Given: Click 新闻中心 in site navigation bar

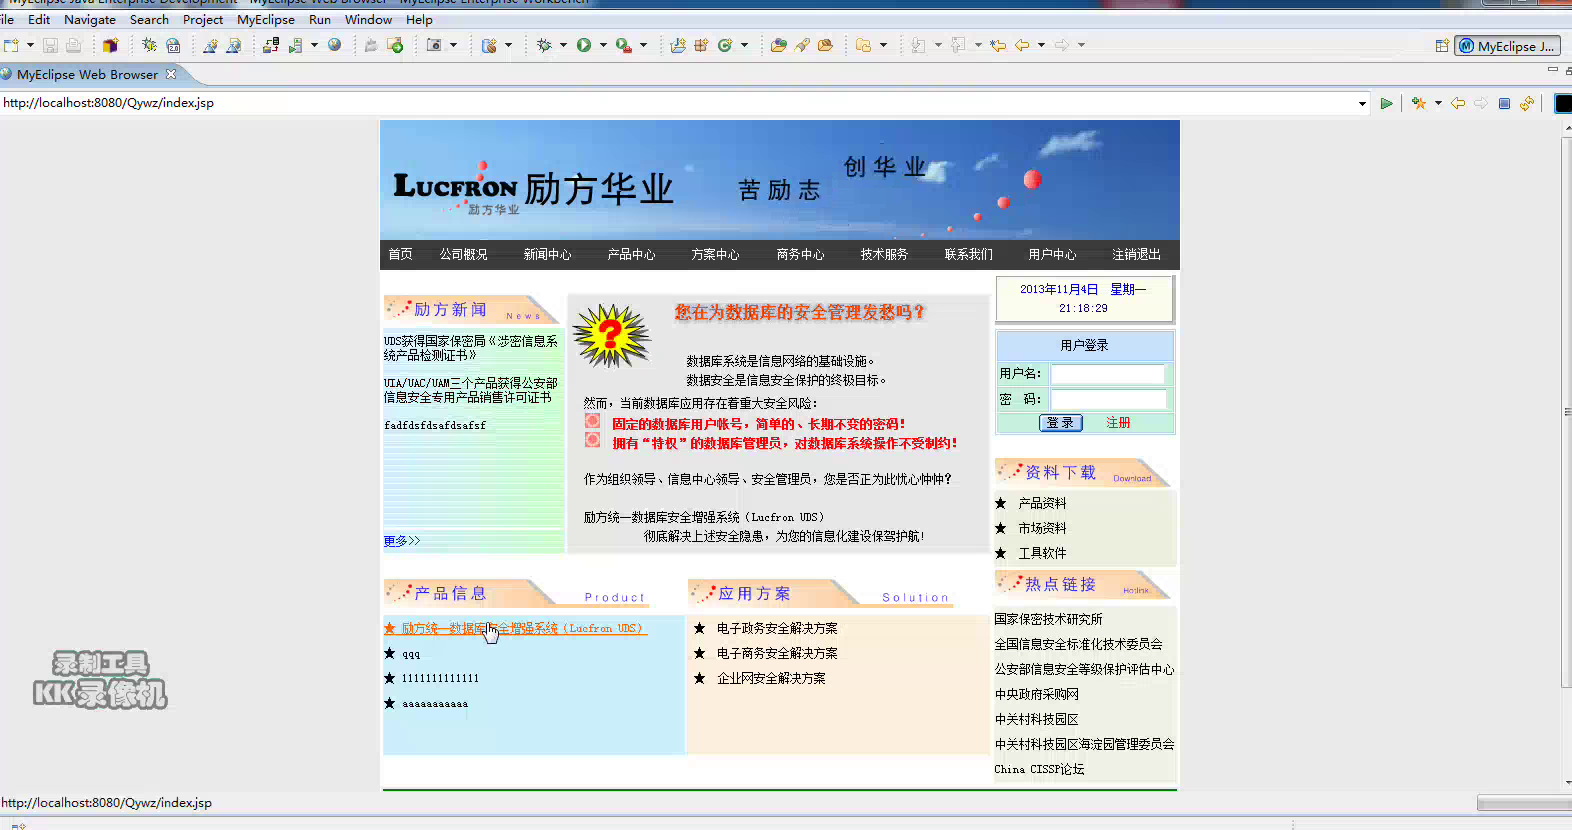Looking at the screenshot, I should (x=547, y=255).
